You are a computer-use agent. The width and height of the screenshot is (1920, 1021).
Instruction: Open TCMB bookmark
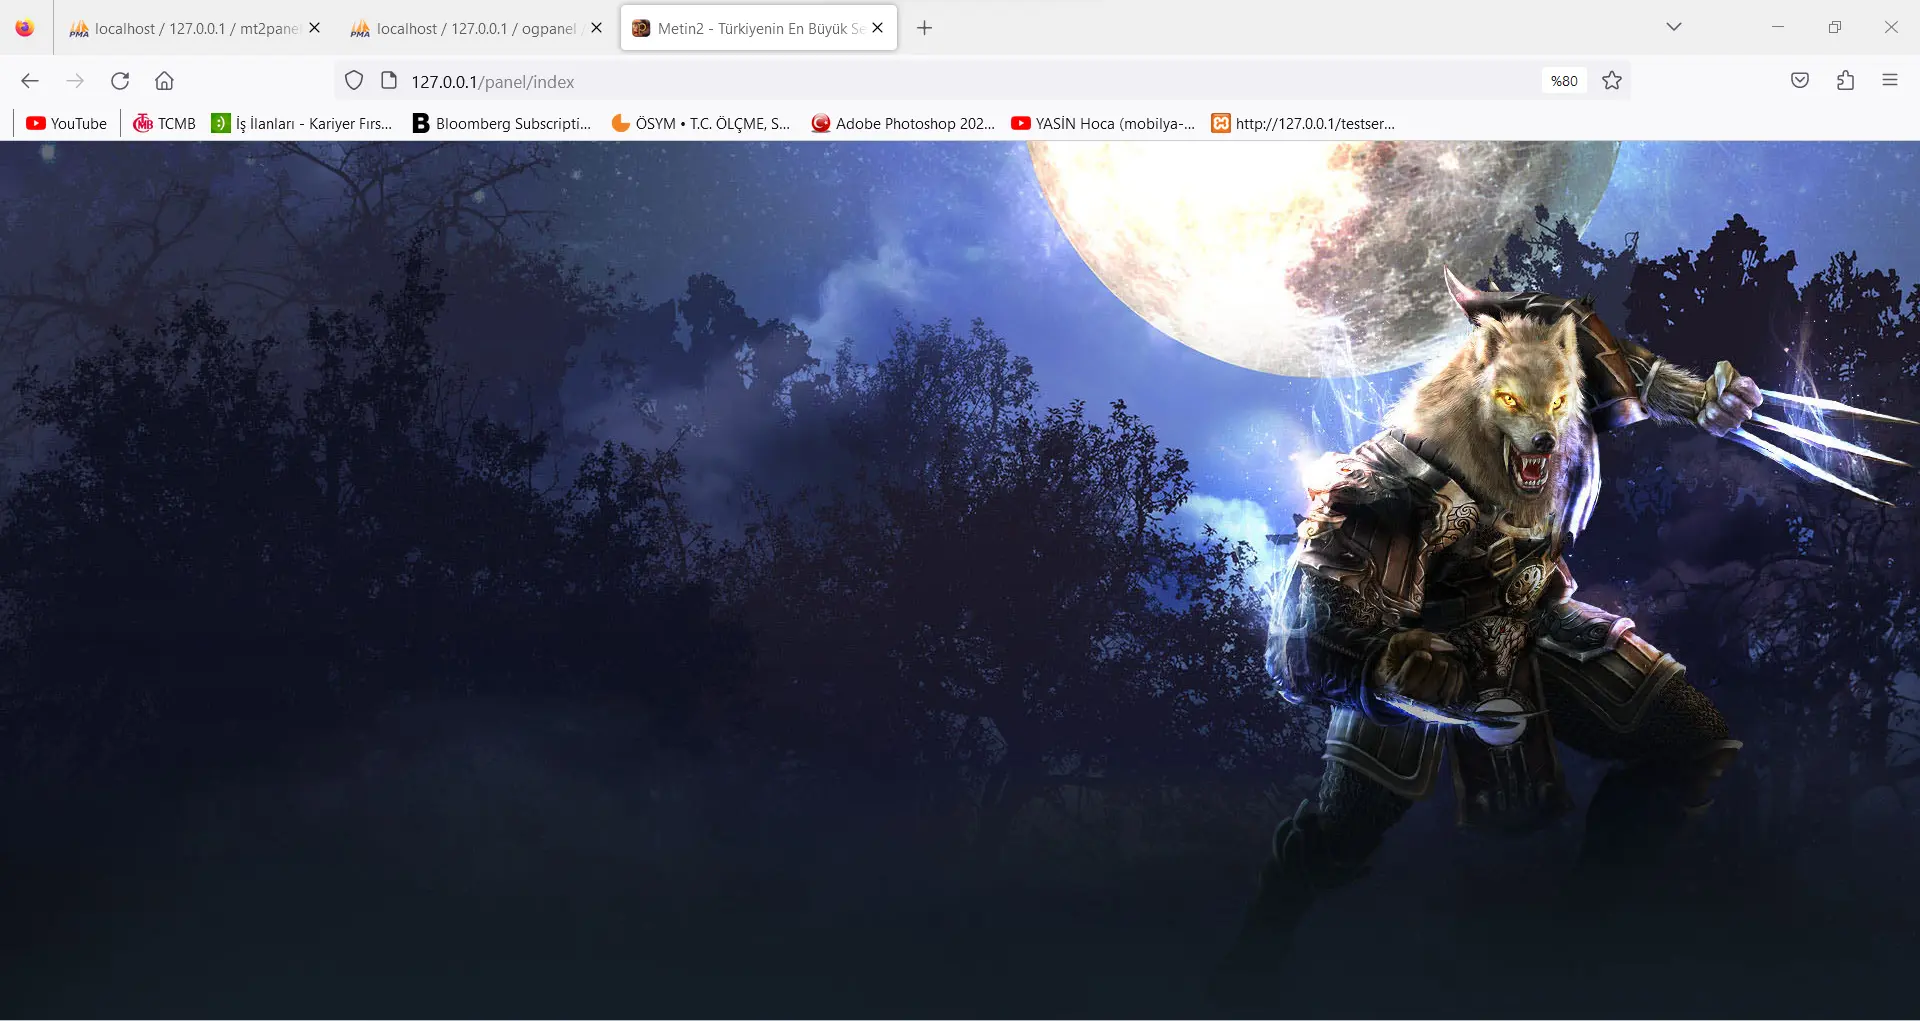pyautogui.click(x=165, y=123)
